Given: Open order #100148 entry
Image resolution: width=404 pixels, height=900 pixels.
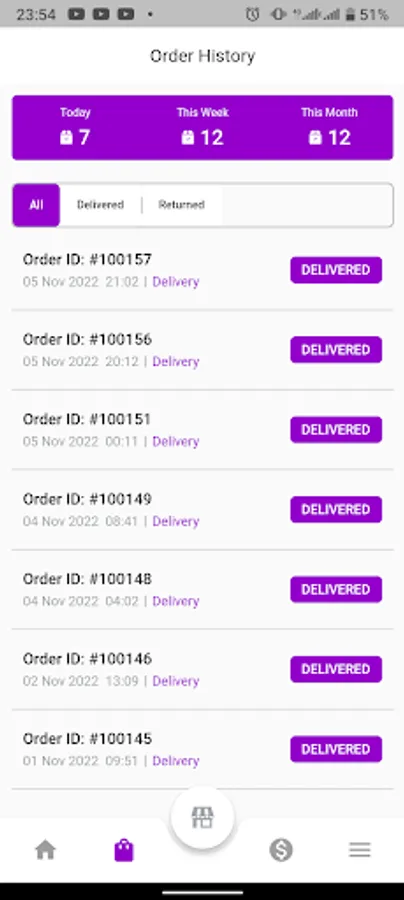Looking at the screenshot, I should (x=202, y=589).
